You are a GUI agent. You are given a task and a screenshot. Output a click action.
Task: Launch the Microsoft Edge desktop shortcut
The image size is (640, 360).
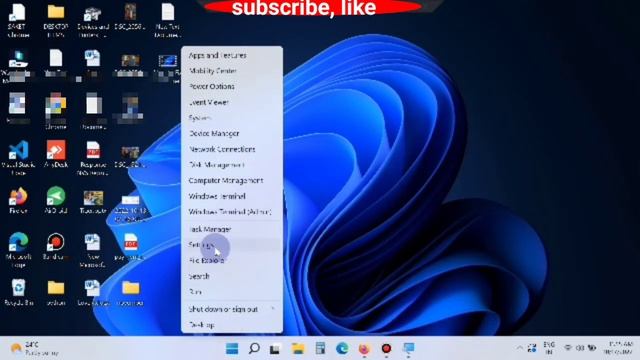tap(18, 250)
